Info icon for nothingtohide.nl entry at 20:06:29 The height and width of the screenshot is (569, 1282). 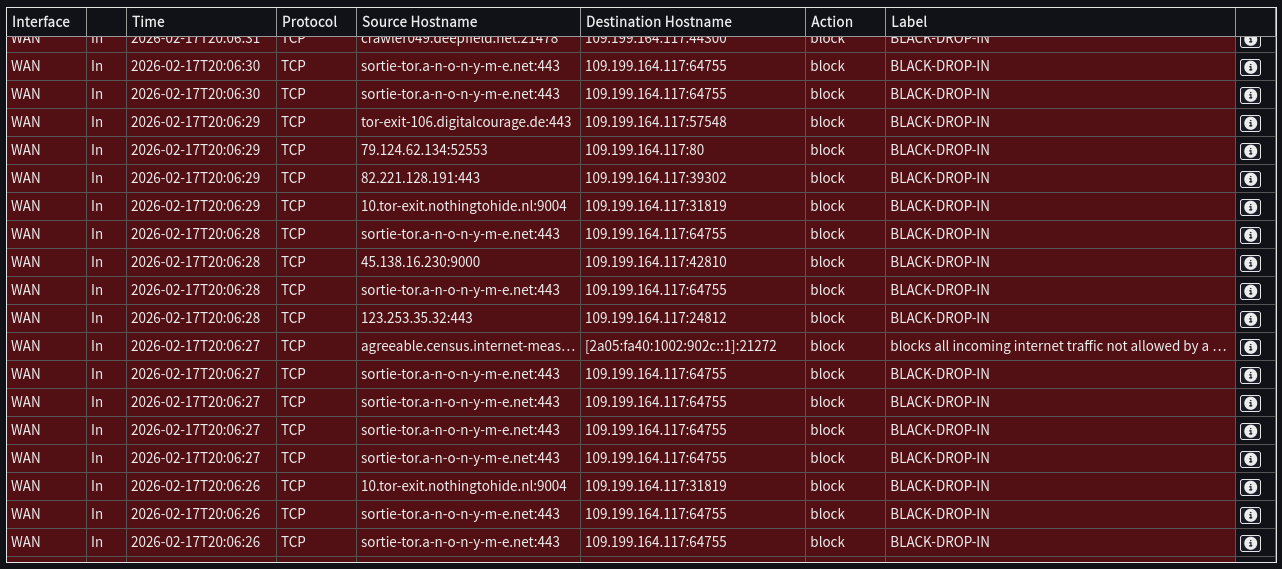click(x=1249, y=207)
